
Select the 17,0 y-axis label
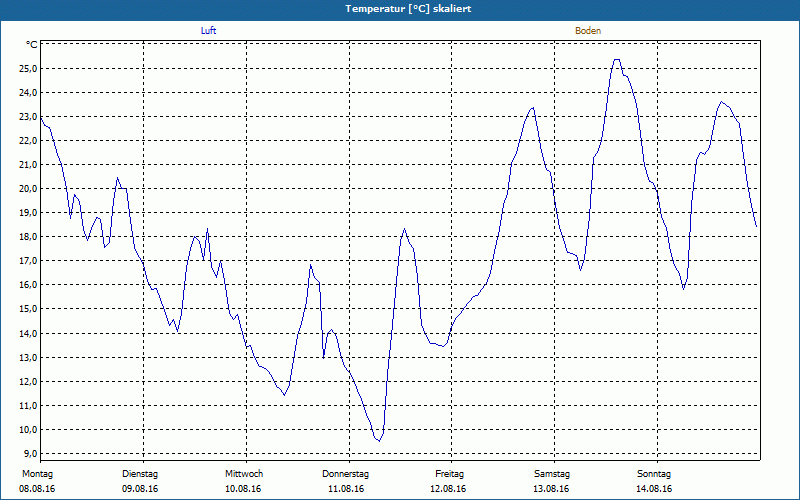[x=29, y=260]
